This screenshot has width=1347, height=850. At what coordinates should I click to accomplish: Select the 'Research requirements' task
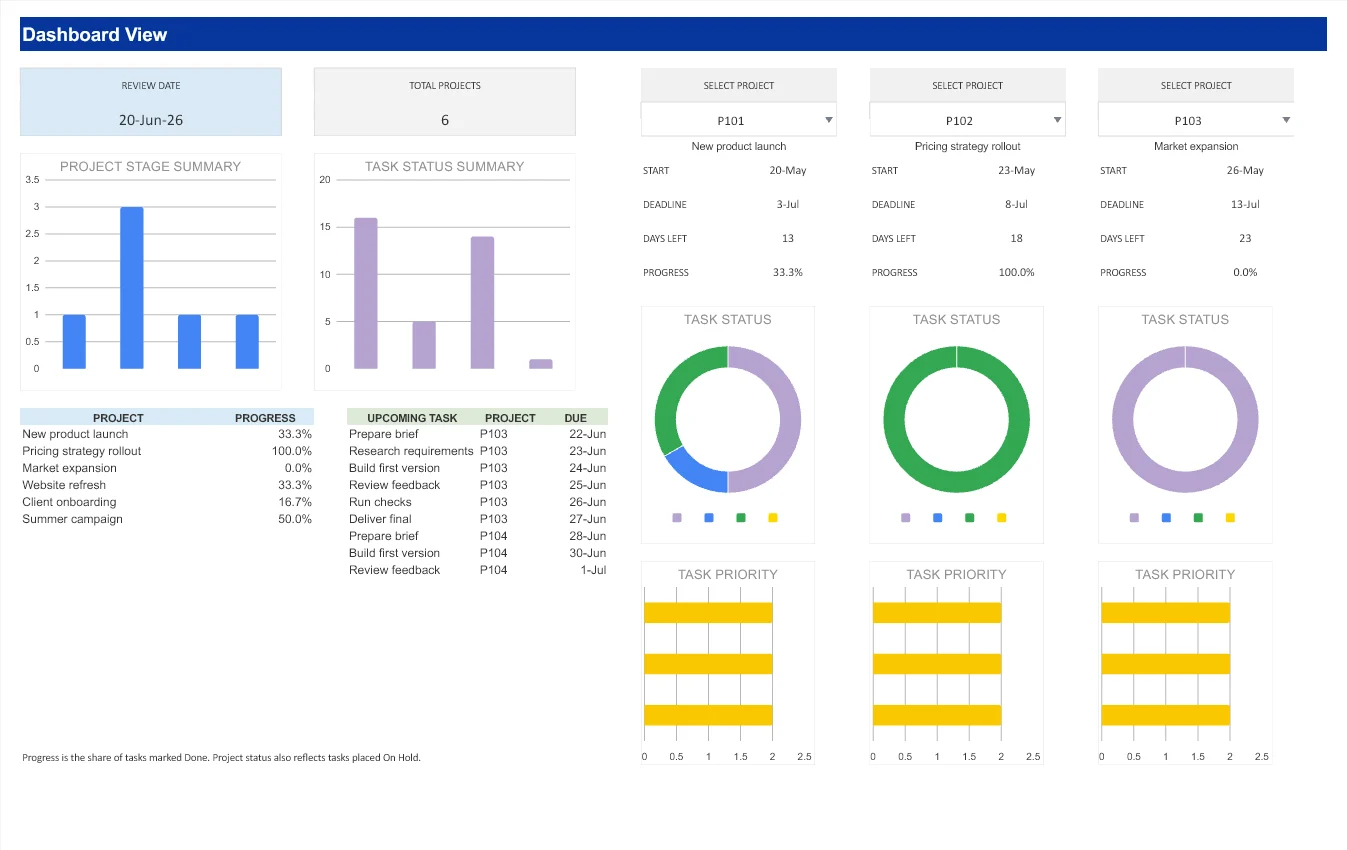point(411,451)
